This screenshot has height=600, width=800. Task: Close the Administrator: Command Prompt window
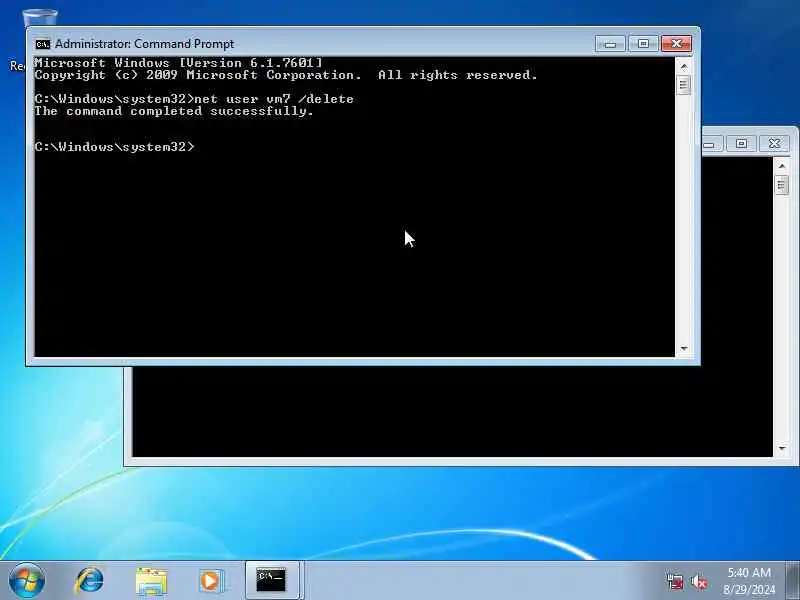coord(677,44)
